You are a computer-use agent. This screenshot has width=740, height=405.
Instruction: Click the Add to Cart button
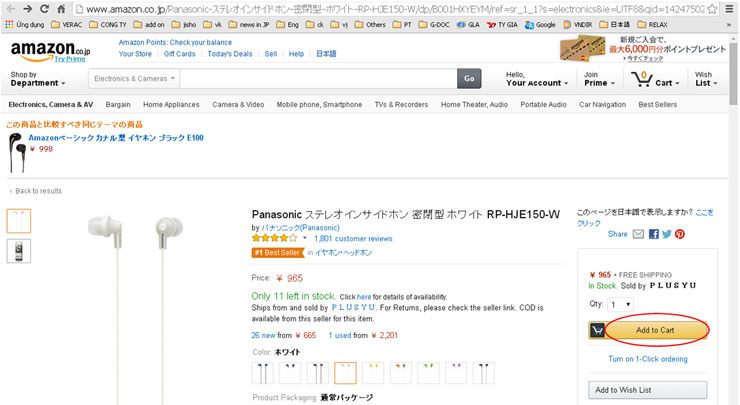pos(655,330)
